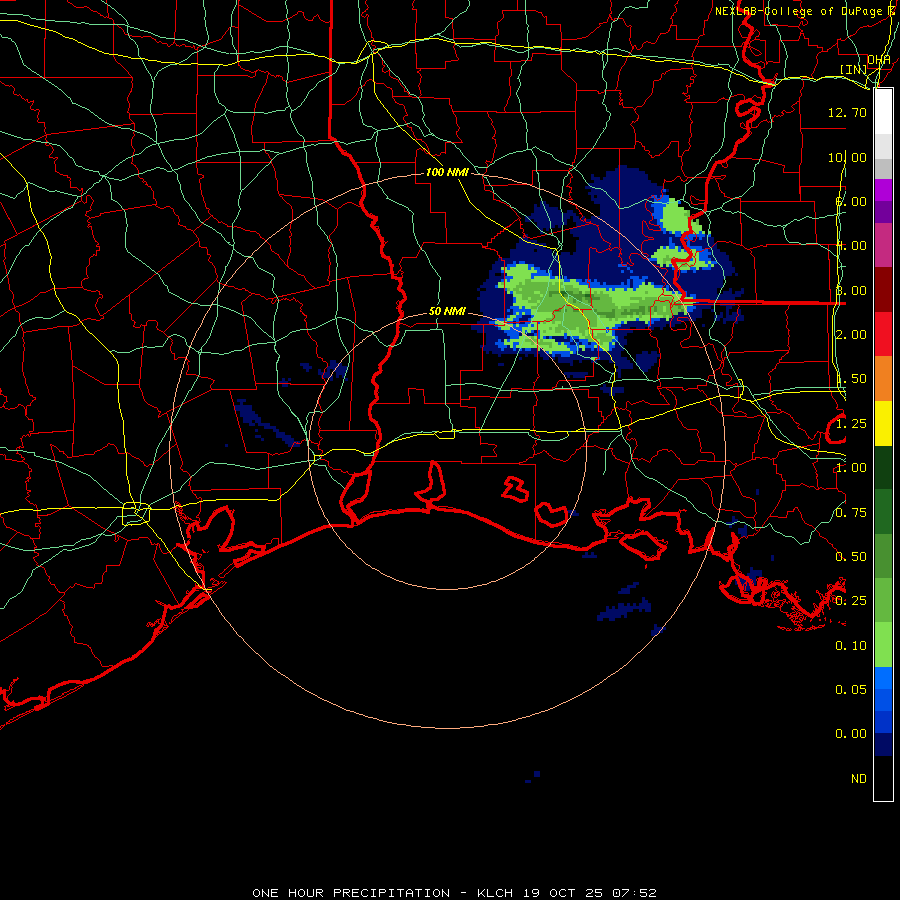Click the OHA product code label
This screenshot has width=900, height=900.
879,60
